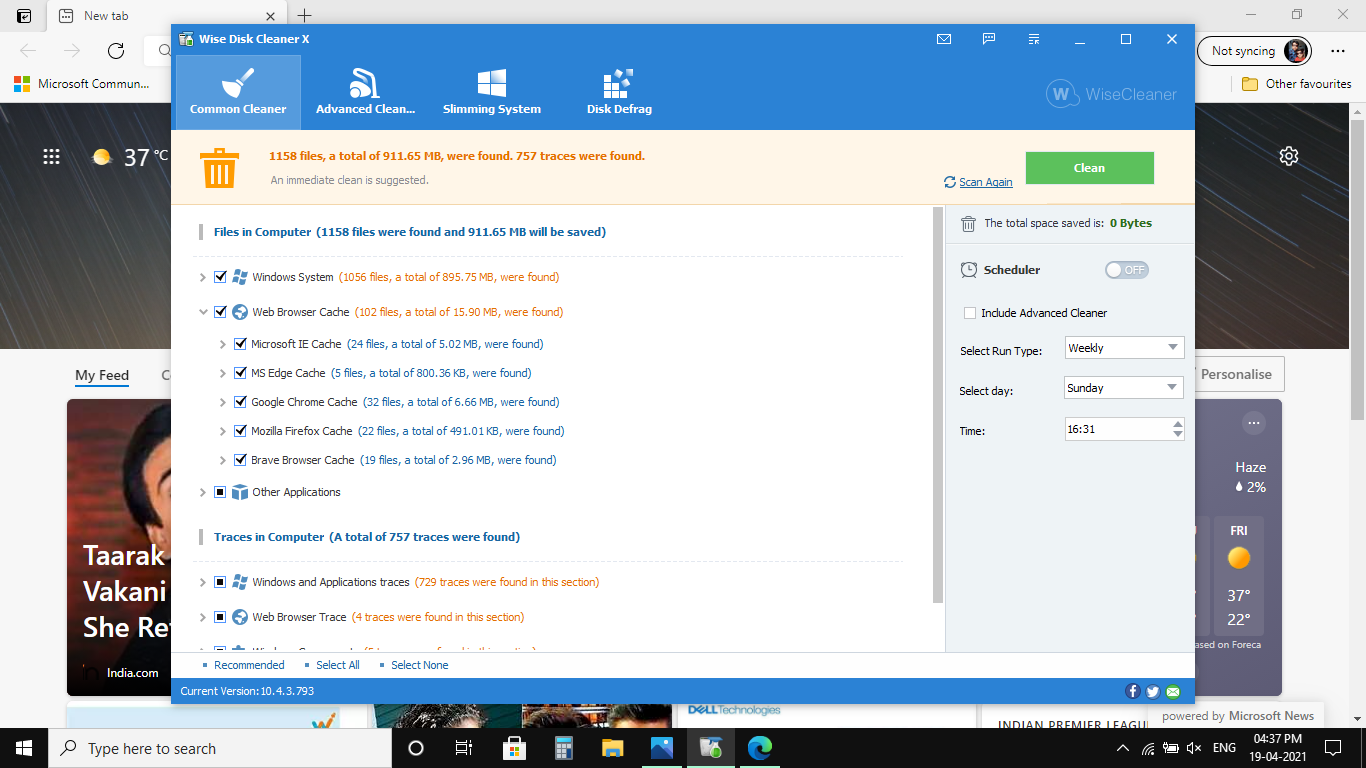Open the Windows Start menu

[24, 748]
